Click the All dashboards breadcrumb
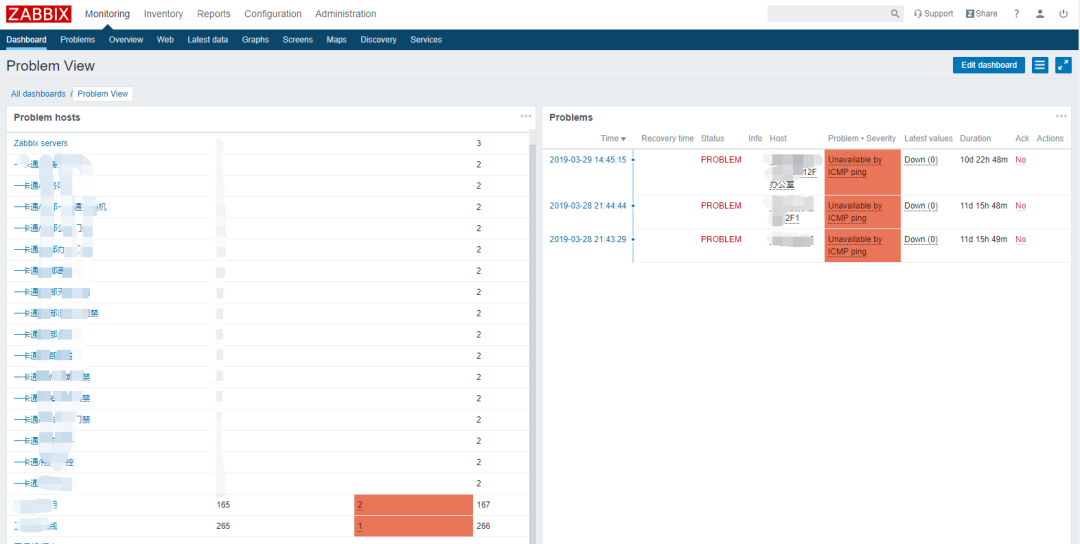This screenshot has width=1080, height=544. [x=38, y=94]
